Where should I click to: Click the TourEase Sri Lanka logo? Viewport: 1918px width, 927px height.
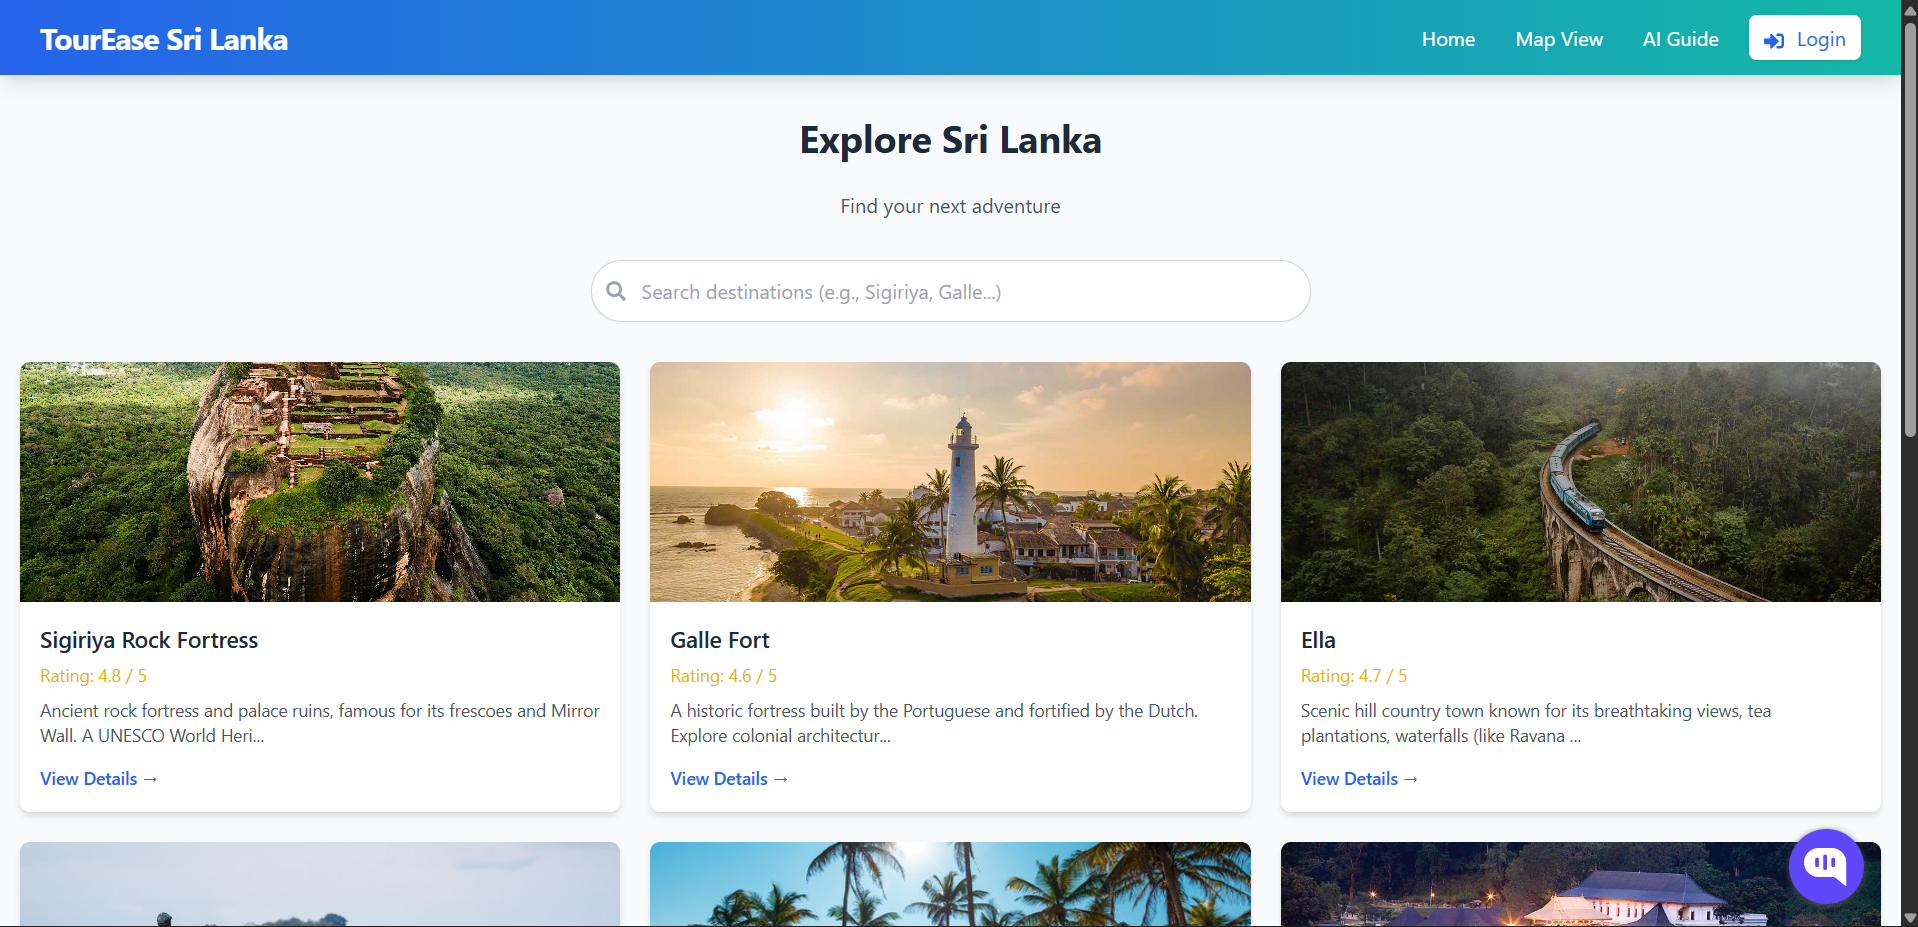163,39
